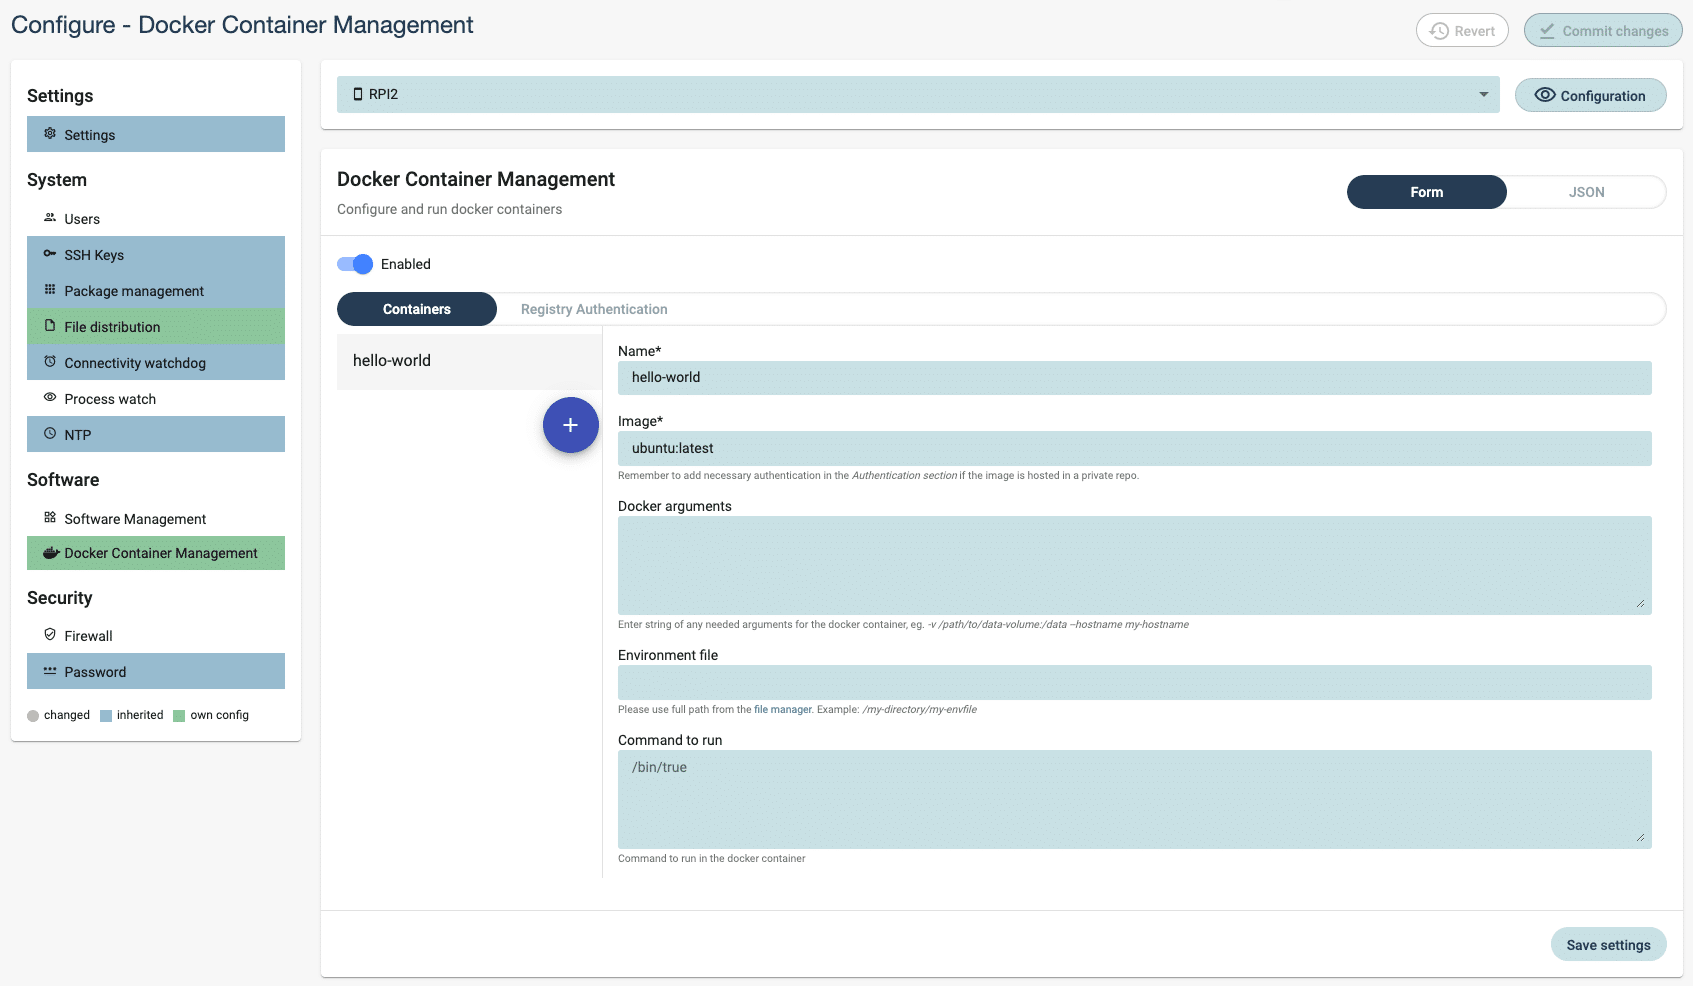Toggle the Enabled switch off
Image resolution: width=1693 pixels, height=986 pixels.
click(355, 264)
